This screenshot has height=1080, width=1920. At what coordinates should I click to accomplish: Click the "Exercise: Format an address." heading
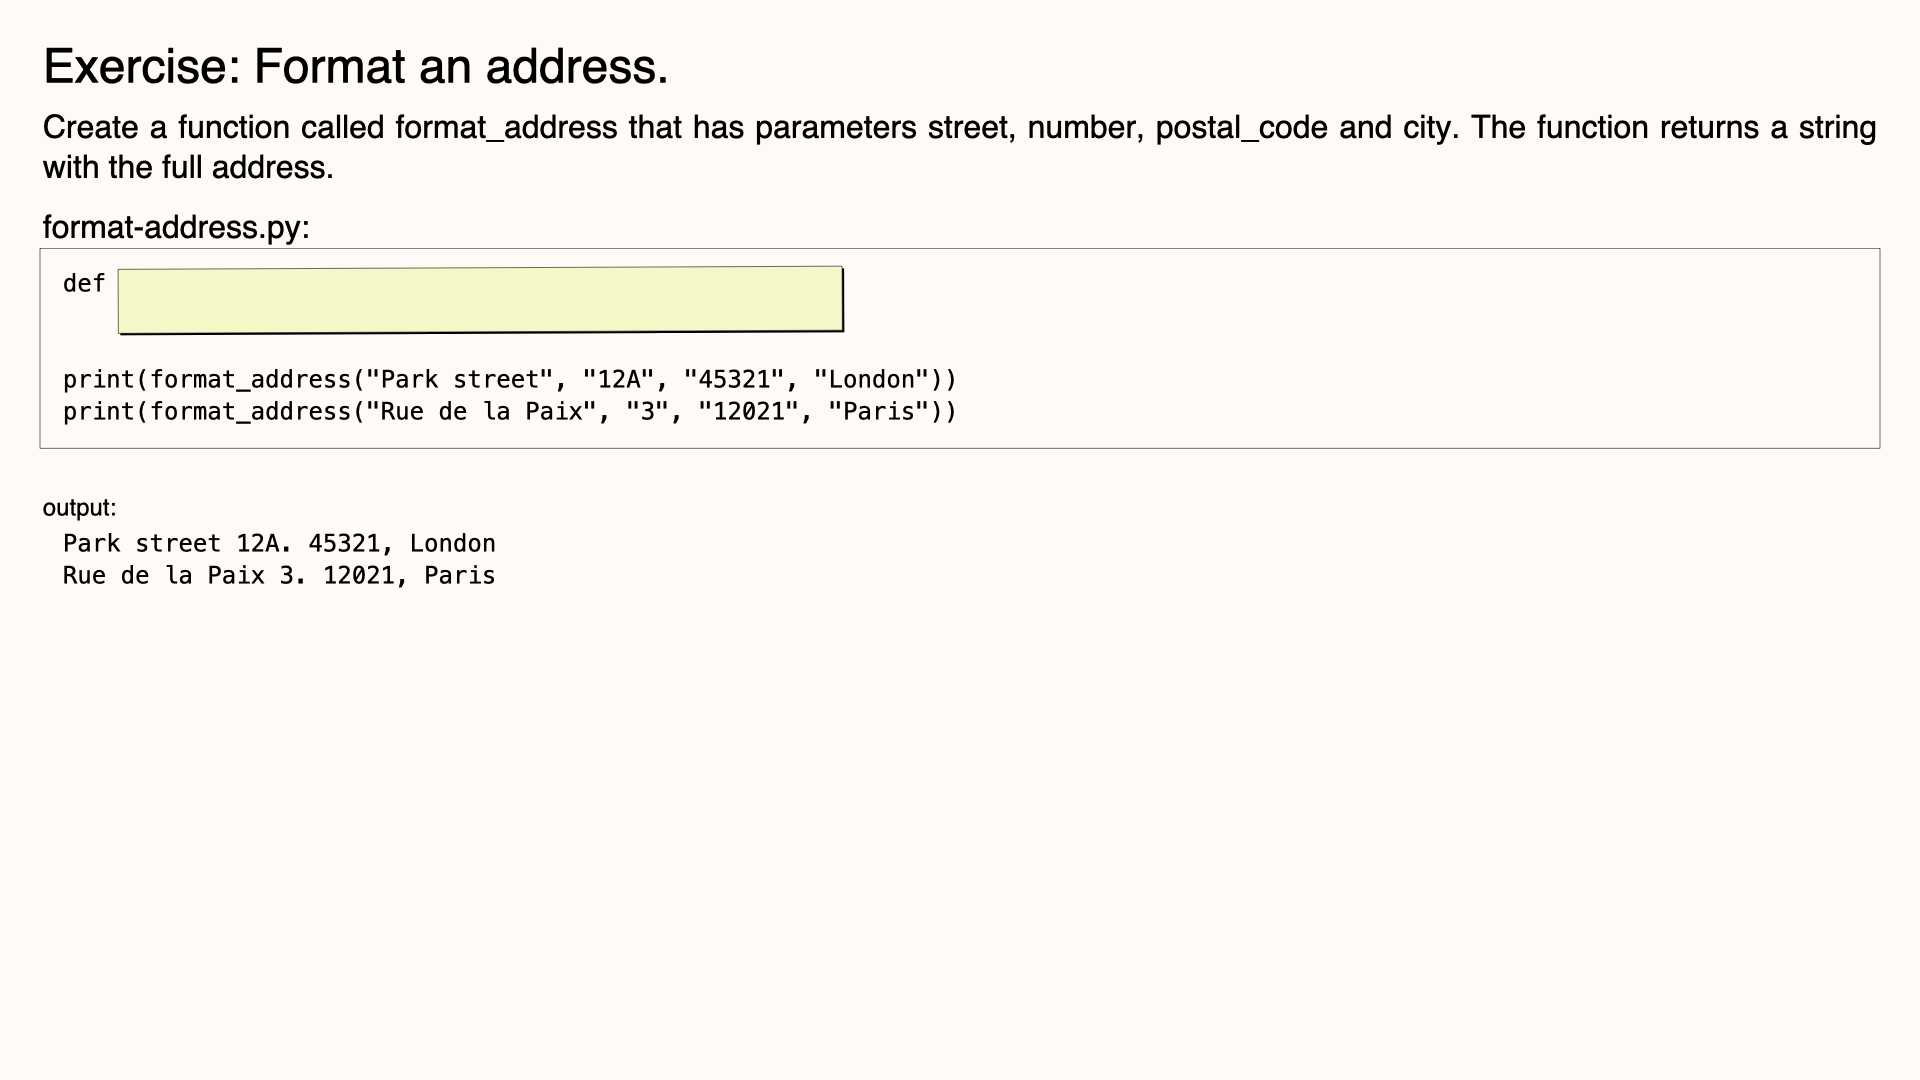point(356,67)
